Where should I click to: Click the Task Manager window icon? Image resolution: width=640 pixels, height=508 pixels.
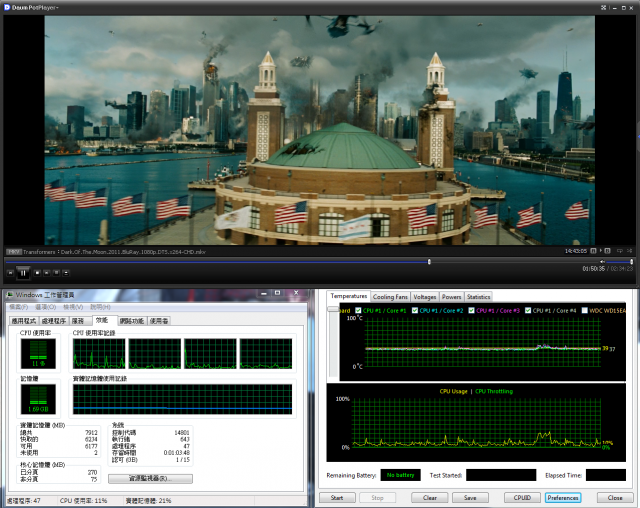pyautogui.click(x=9, y=294)
